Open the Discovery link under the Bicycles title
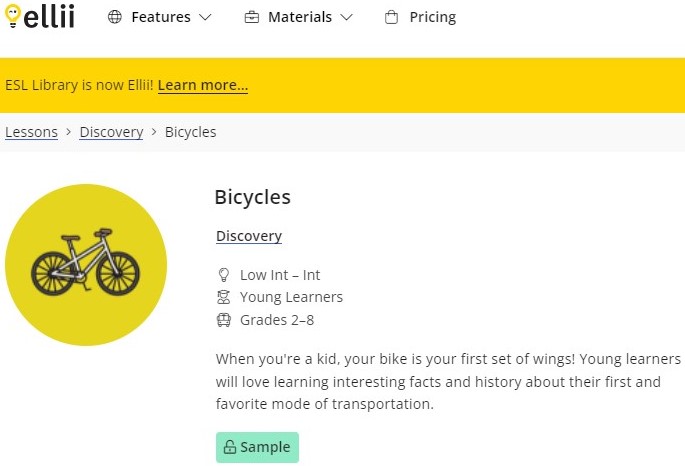Image resolution: width=685 pixels, height=466 pixels. pyautogui.click(x=249, y=237)
